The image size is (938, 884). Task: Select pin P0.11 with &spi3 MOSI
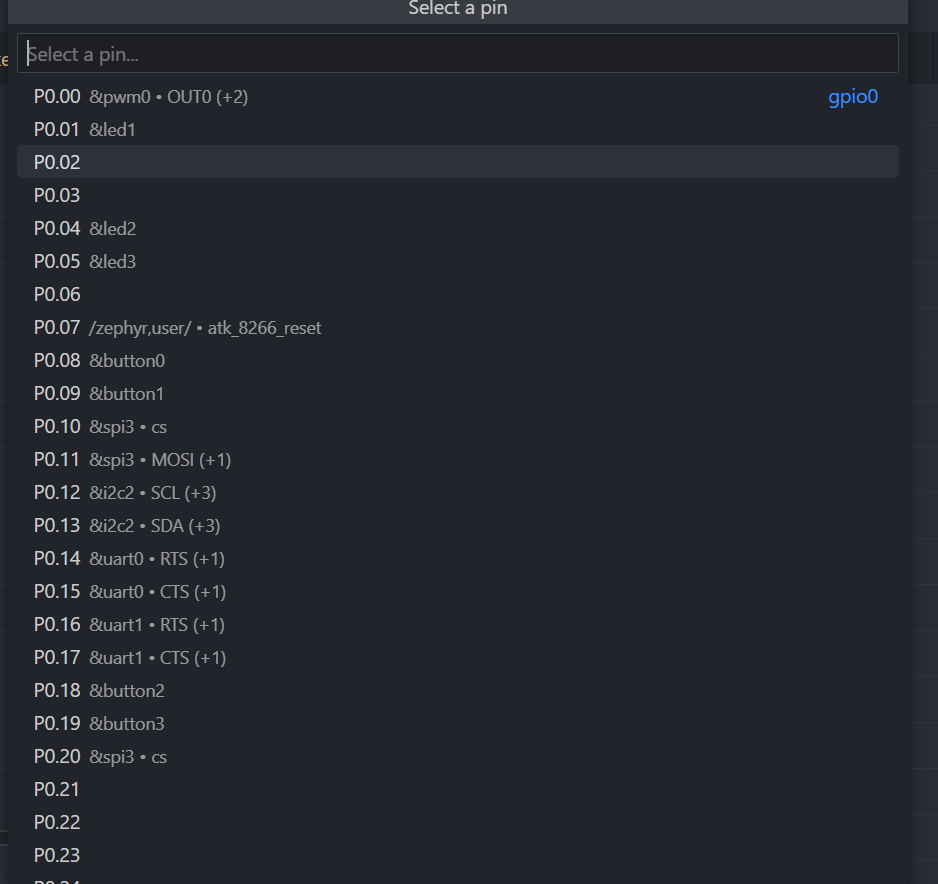(x=132, y=460)
